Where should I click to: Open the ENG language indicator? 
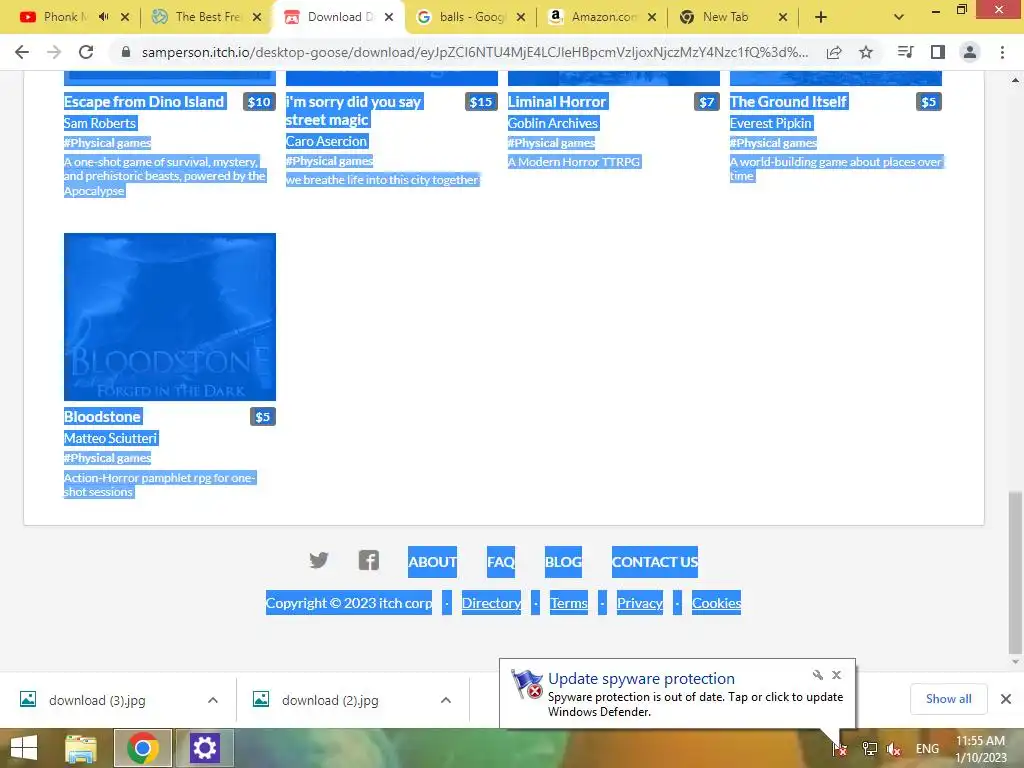[x=927, y=748]
